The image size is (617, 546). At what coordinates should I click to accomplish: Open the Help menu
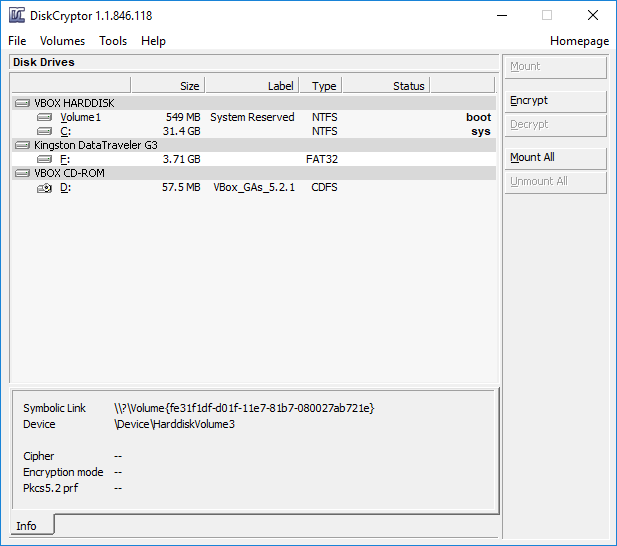[x=153, y=41]
